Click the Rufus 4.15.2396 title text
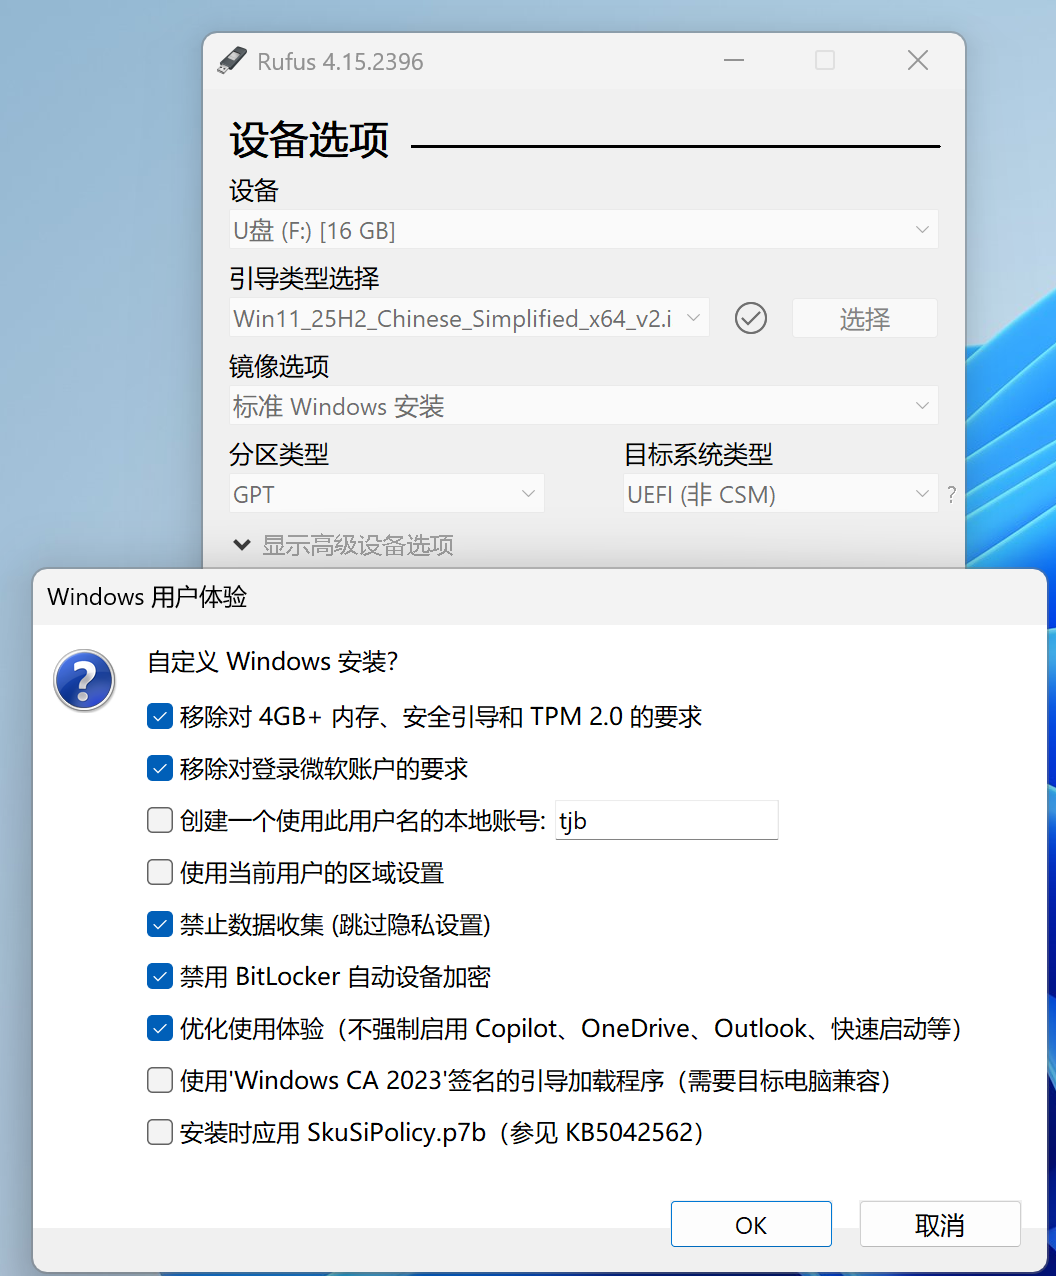The image size is (1056, 1276). pyautogui.click(x=340, y=61)
